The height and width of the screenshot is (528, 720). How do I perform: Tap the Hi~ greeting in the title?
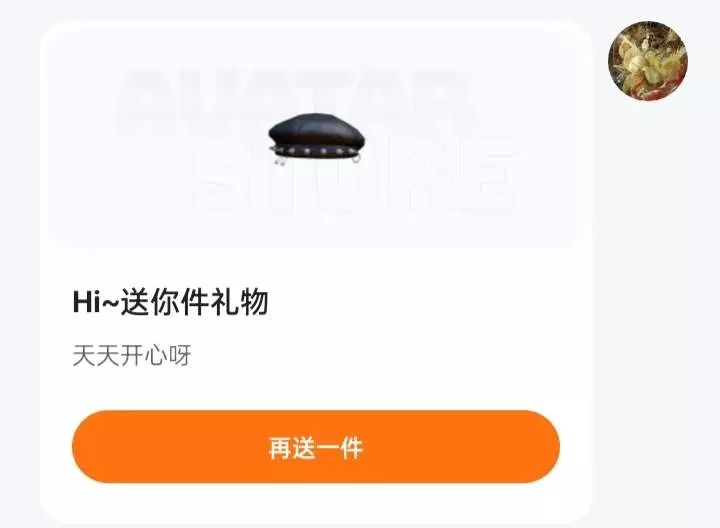[96, 303]
